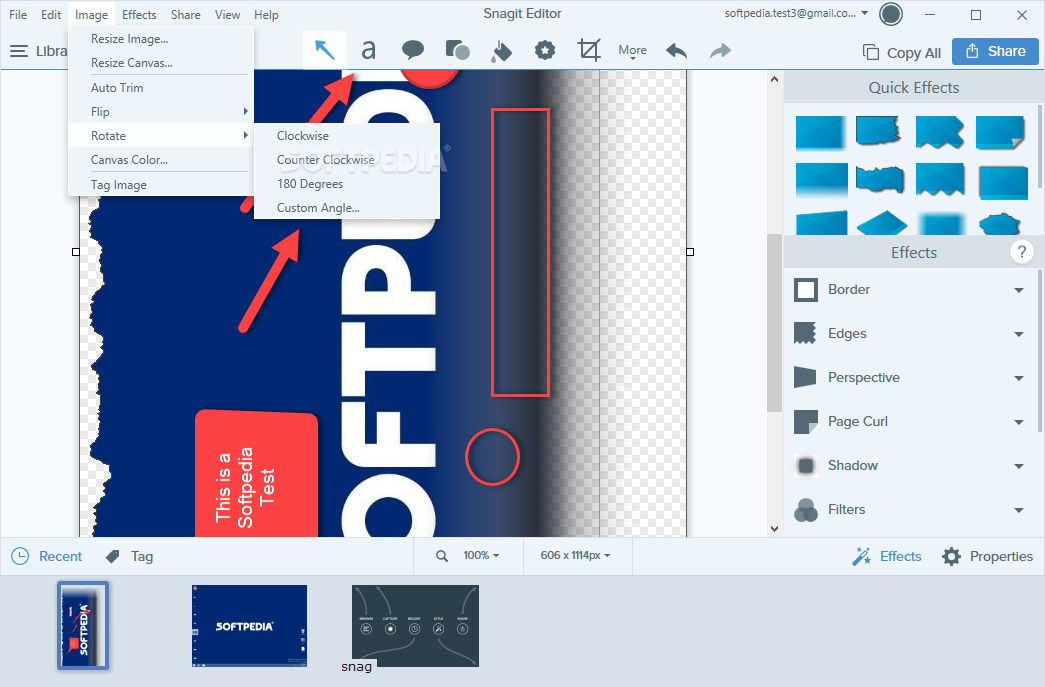Screen dimensions: 1045x687
Task: Open the View menu
Action: (x=227, y=15)
